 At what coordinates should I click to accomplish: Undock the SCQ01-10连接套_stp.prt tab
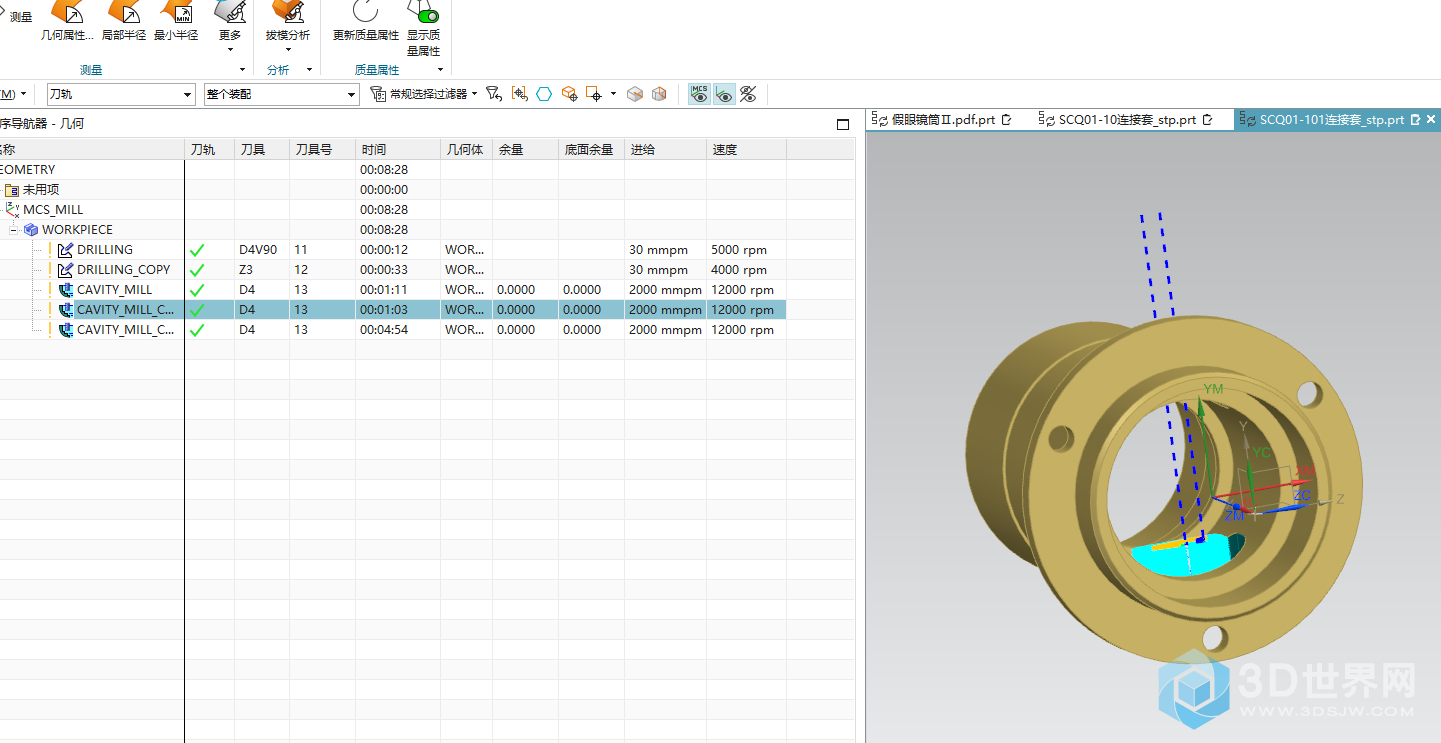(1207, 120)
